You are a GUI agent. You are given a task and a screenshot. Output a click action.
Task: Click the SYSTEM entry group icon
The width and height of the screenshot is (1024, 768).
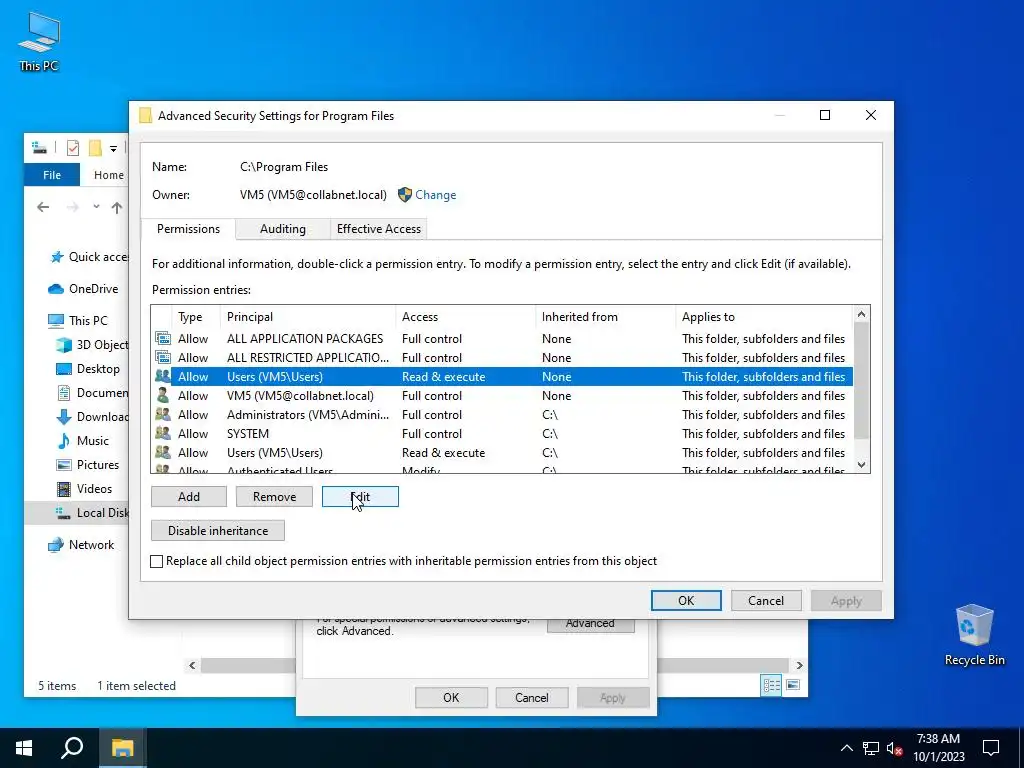point(163,433)
